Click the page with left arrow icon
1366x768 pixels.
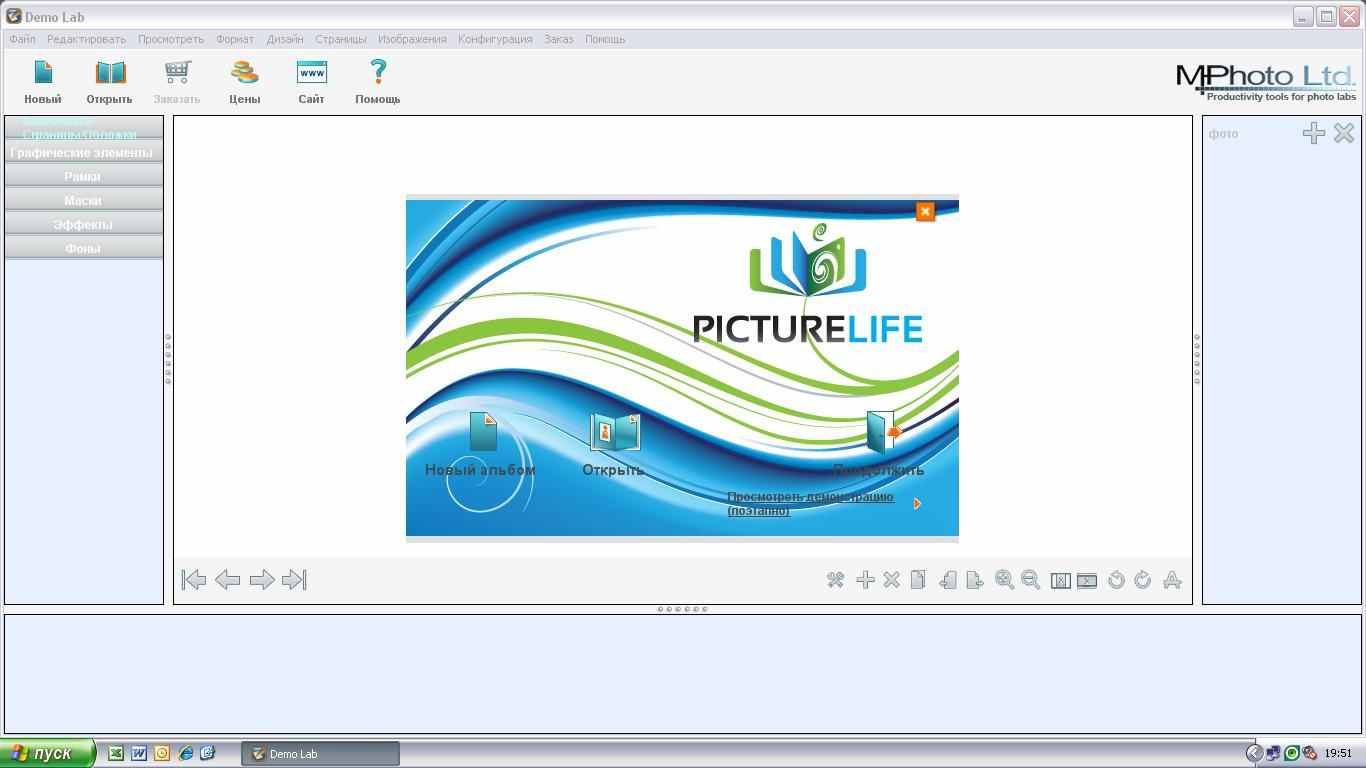coord(947,580)
